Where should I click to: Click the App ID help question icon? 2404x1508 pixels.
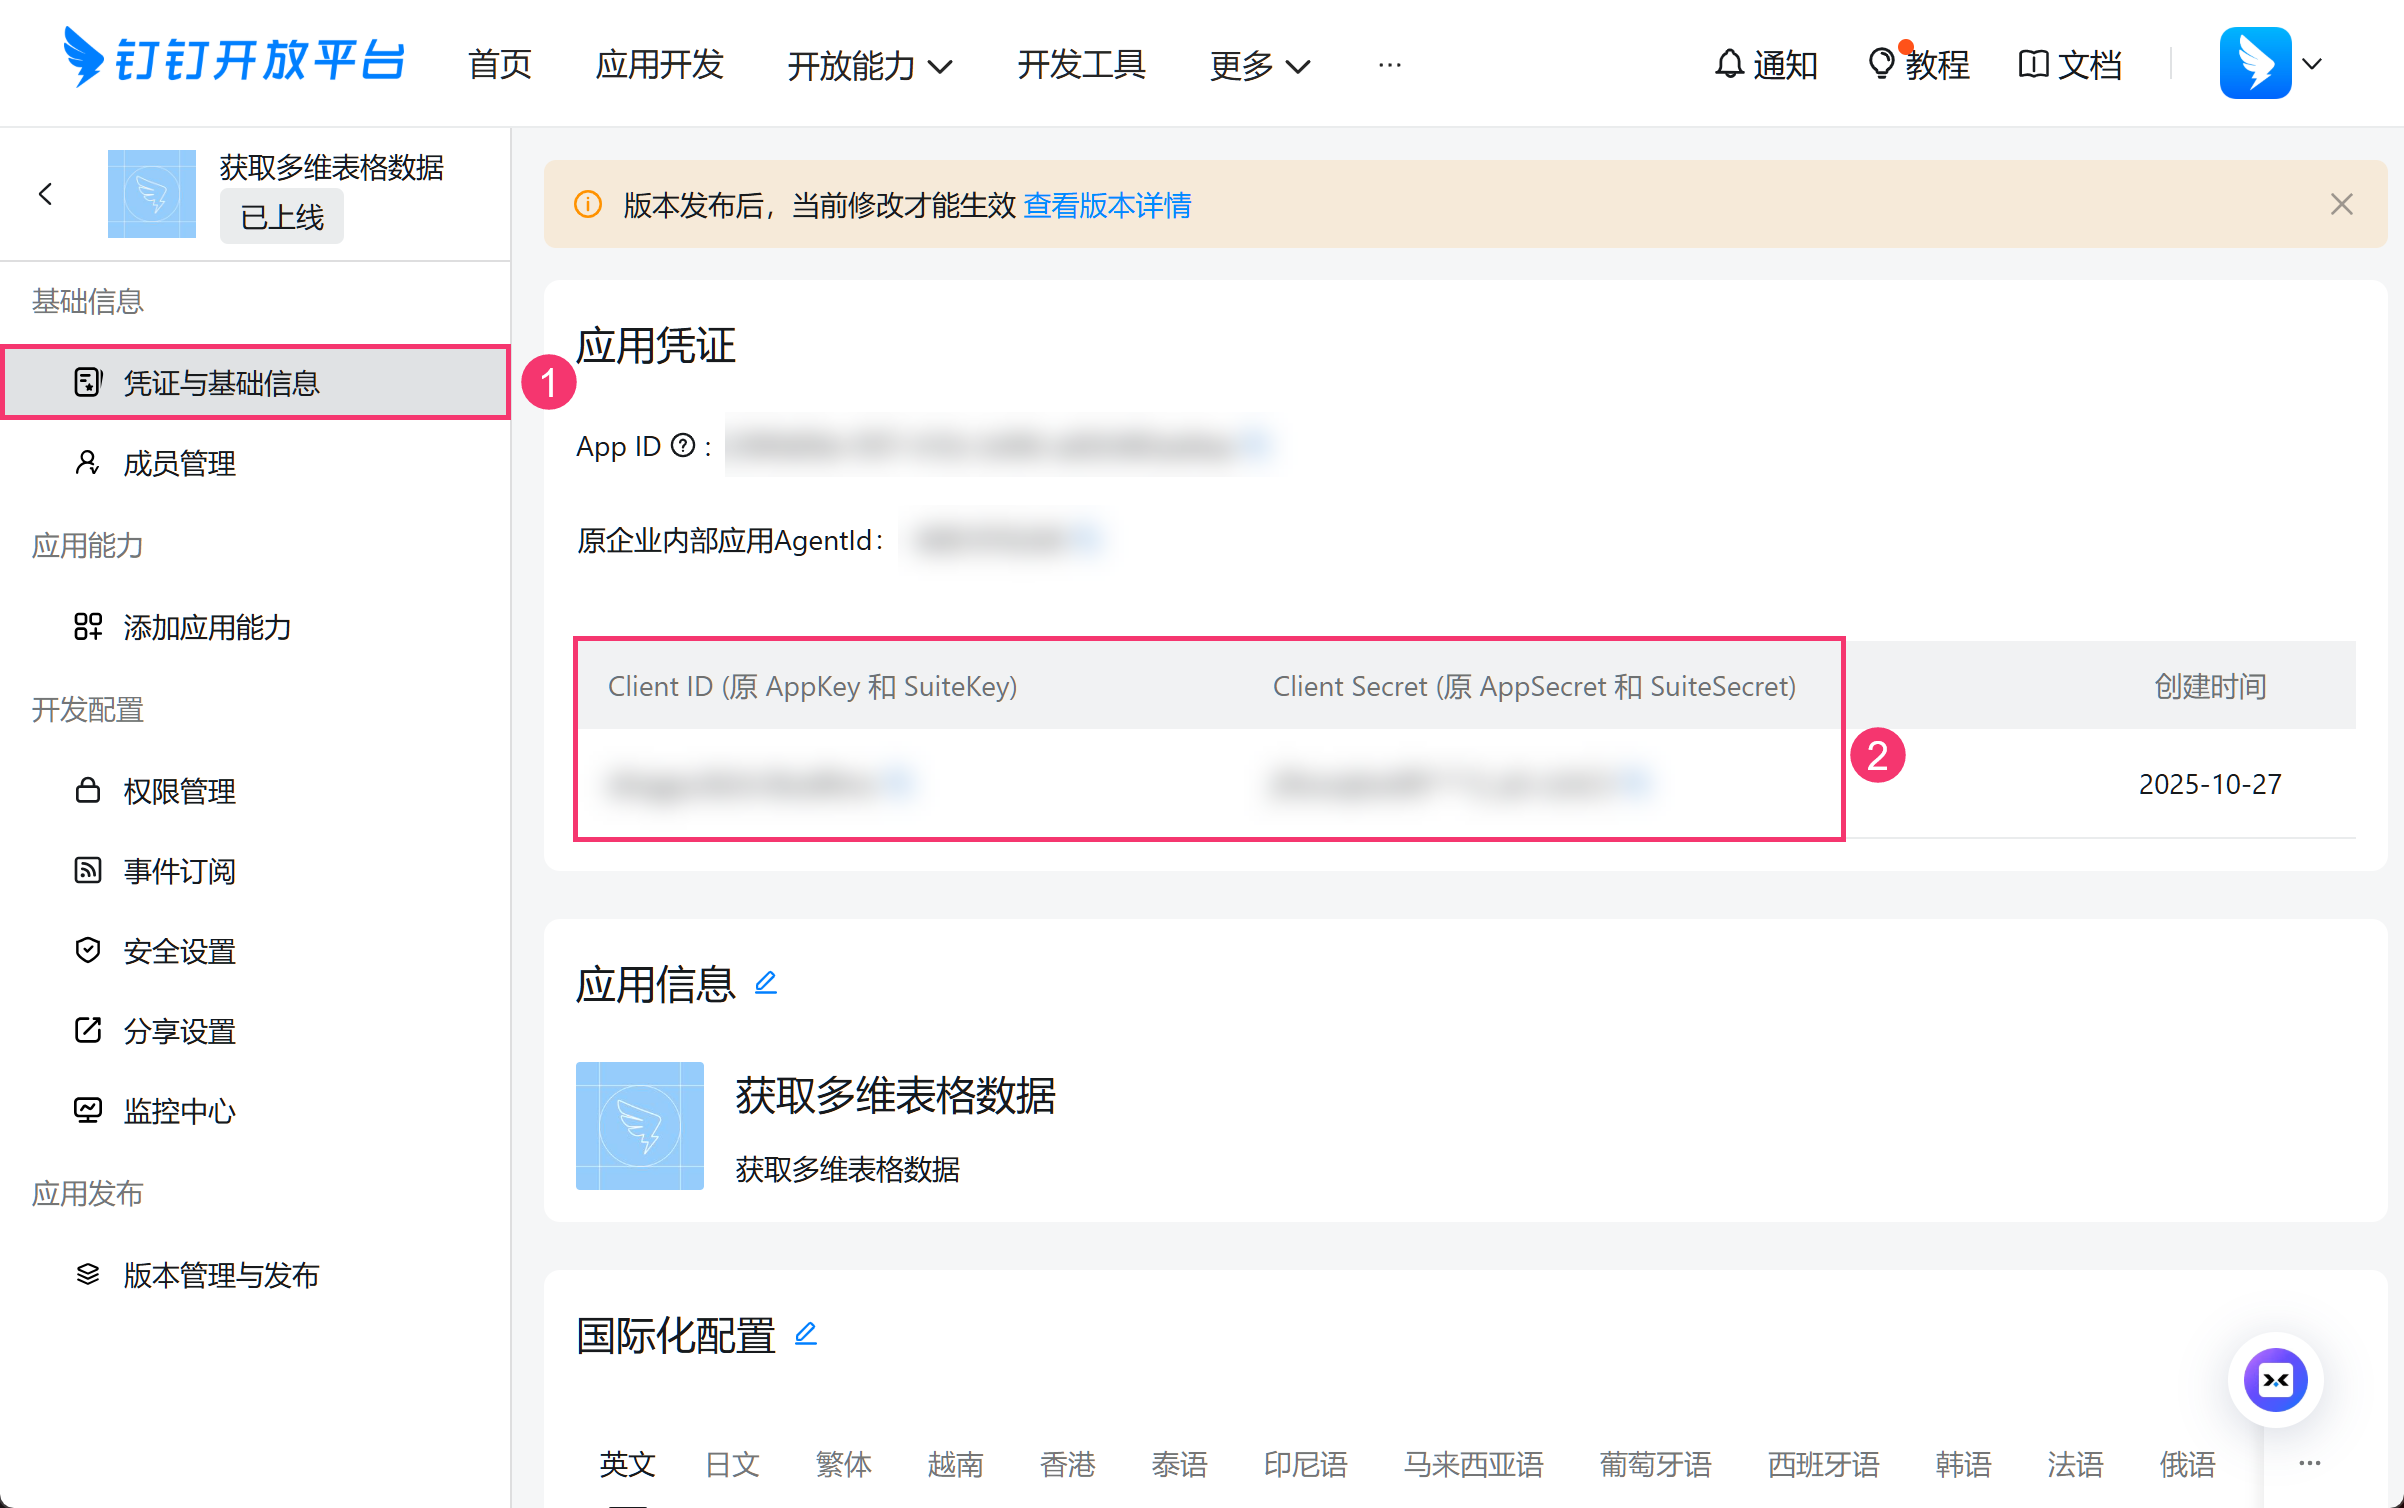[x=683, y=446]
